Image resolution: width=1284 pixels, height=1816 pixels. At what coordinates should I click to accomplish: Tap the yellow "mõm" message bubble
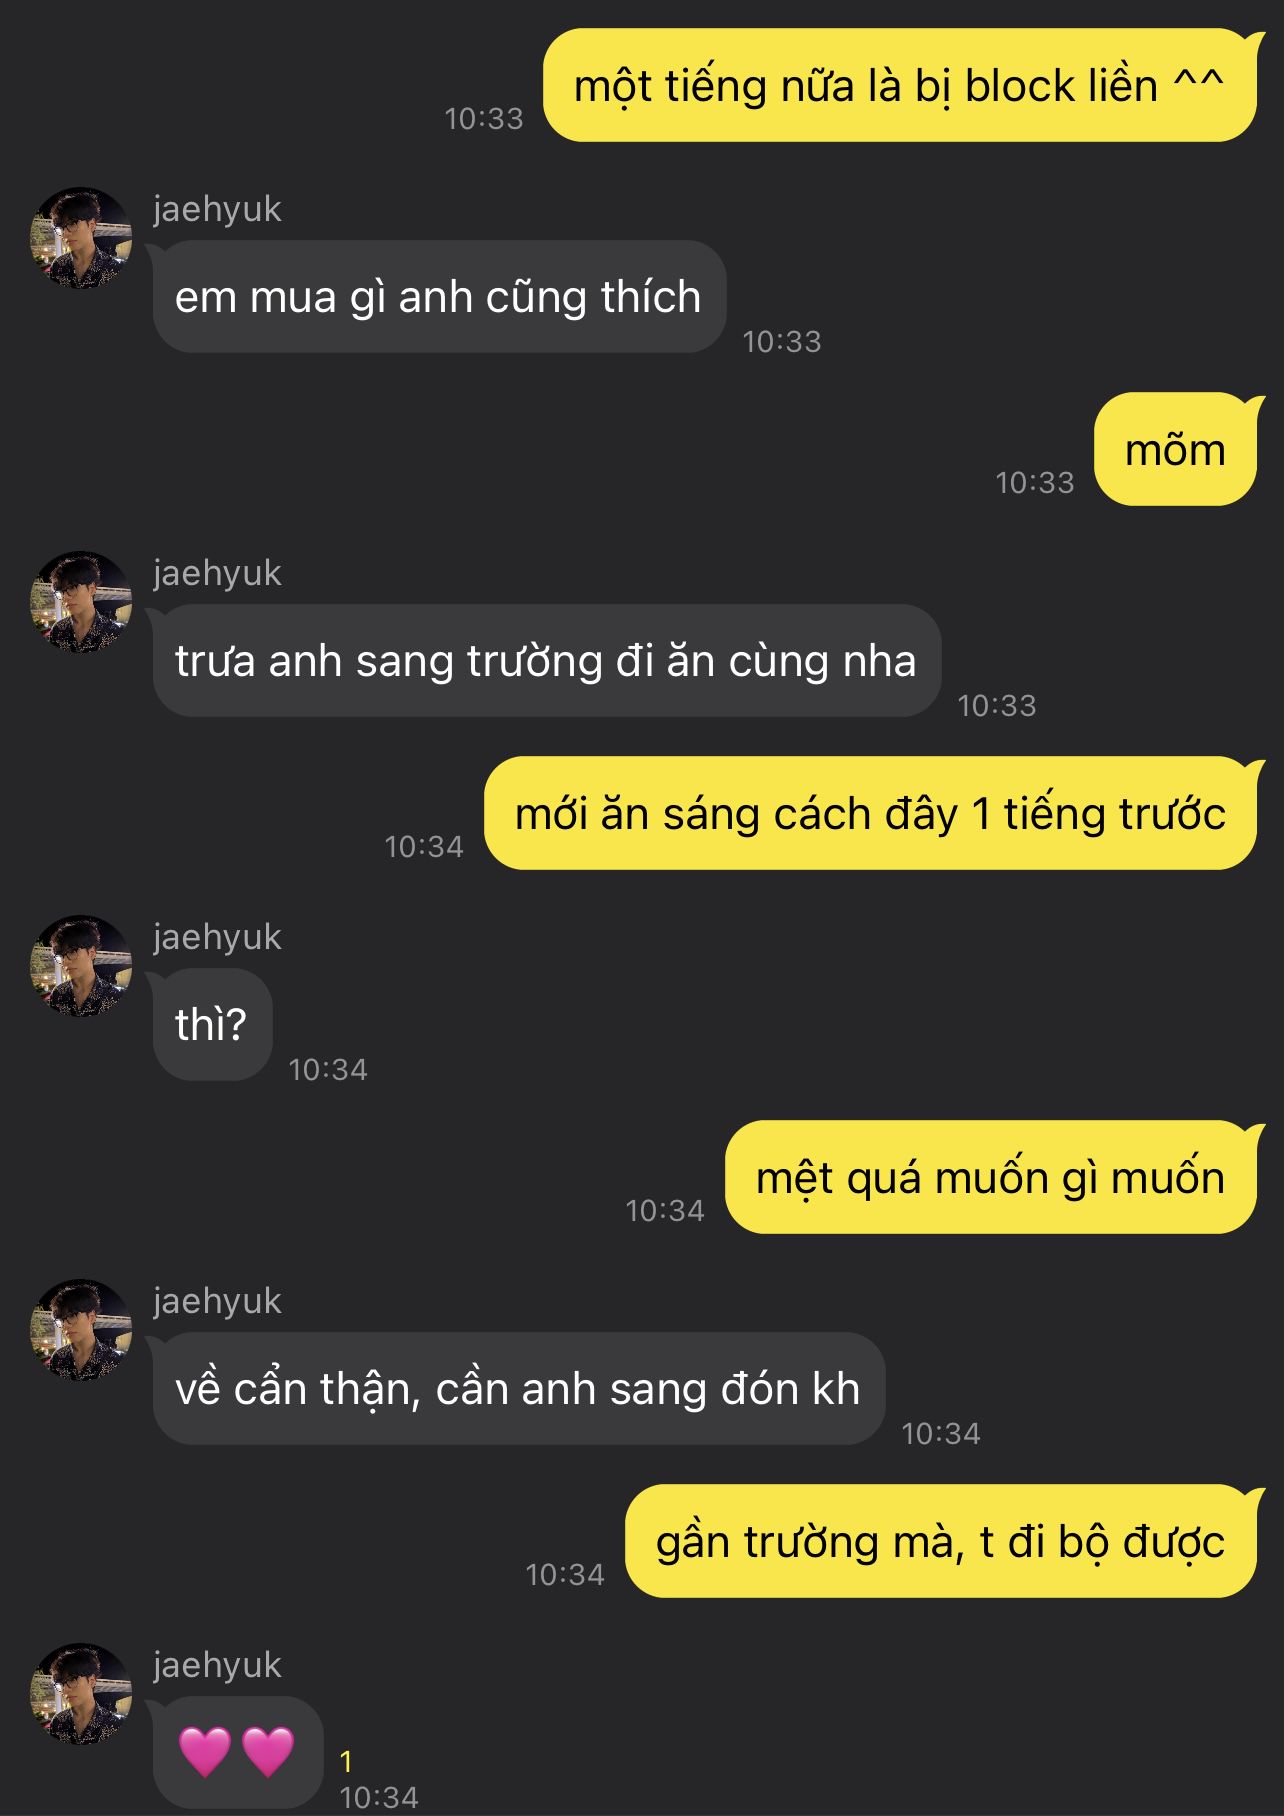[x=1175, y=450]
